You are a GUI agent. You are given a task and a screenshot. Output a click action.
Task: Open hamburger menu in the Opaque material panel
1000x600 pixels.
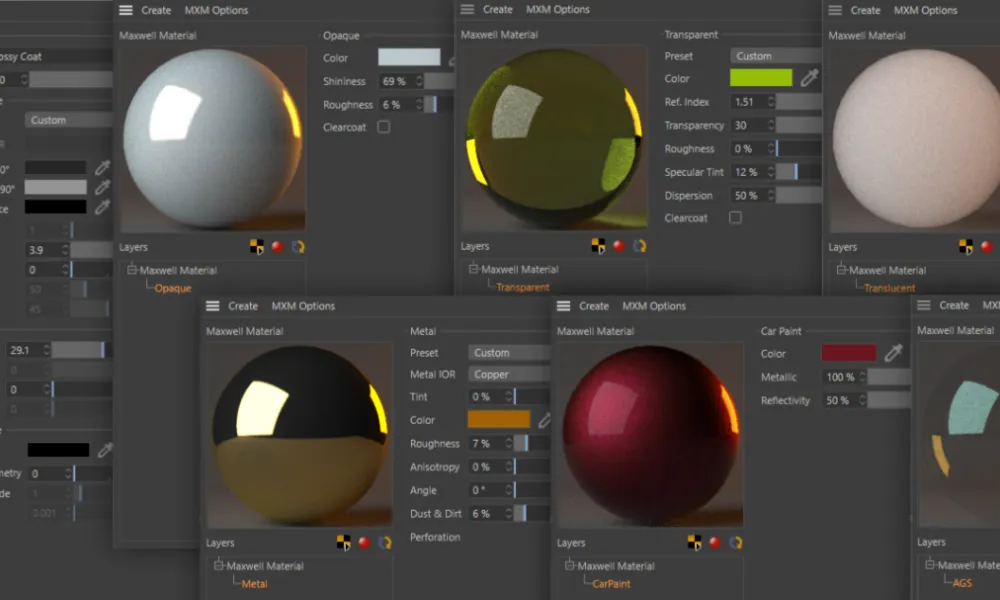125,10
